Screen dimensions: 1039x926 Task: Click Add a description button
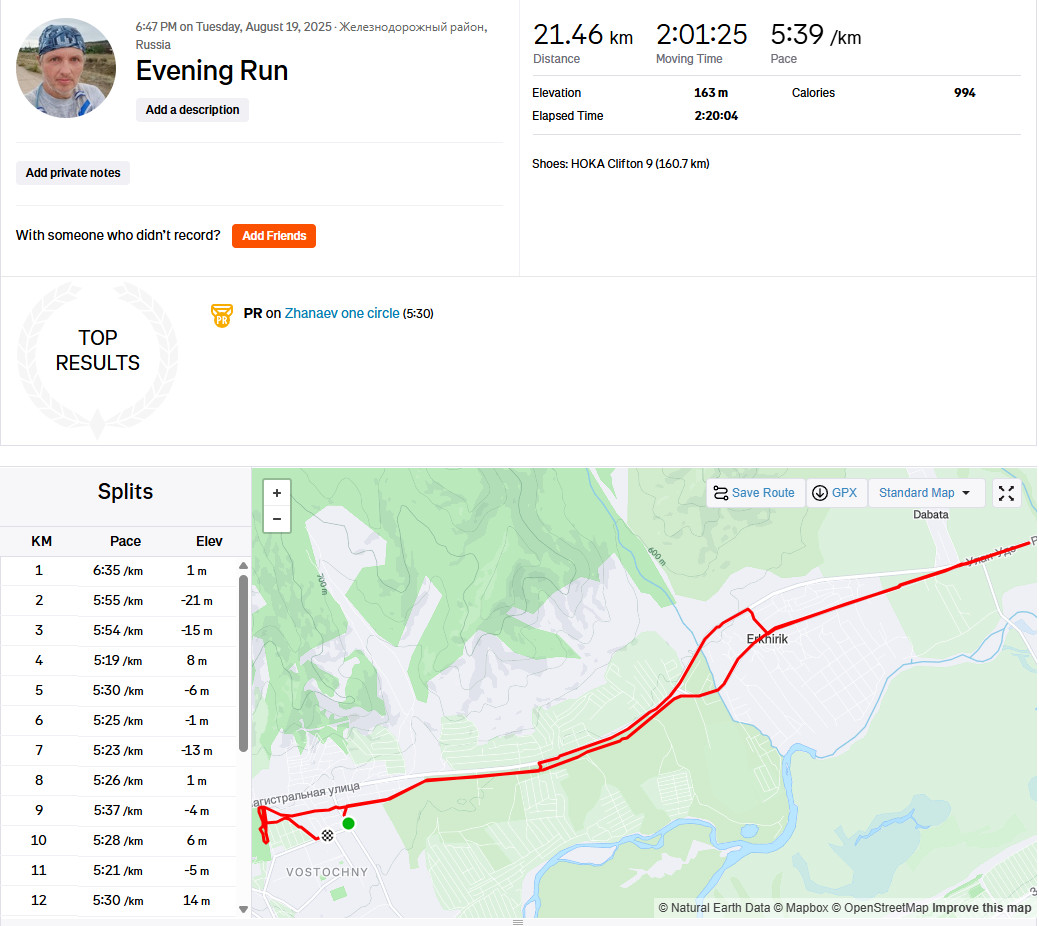192,110
